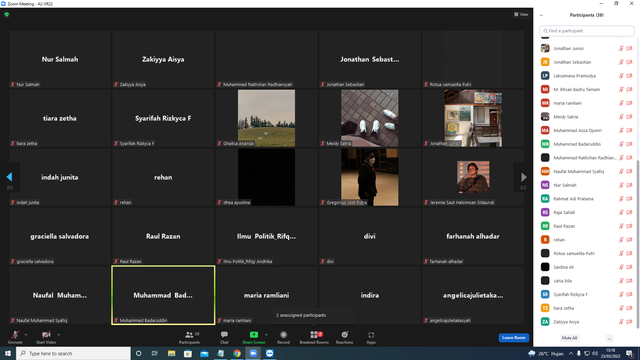This screenshot has height=360, width=640.
Task: Click the participants list scrollbar
Action: pyautogui.click(x=638, y=245)
